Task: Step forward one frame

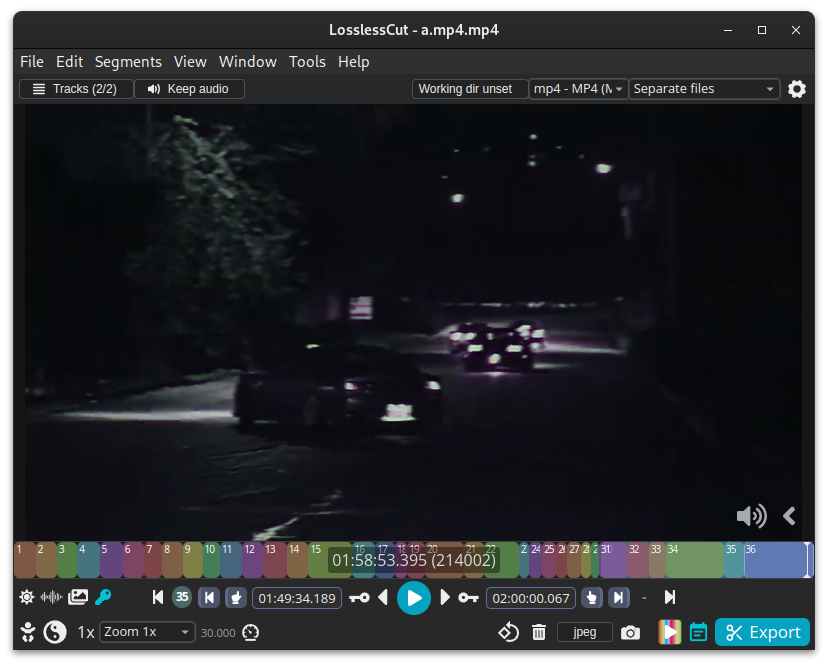Action: (445, 597)
